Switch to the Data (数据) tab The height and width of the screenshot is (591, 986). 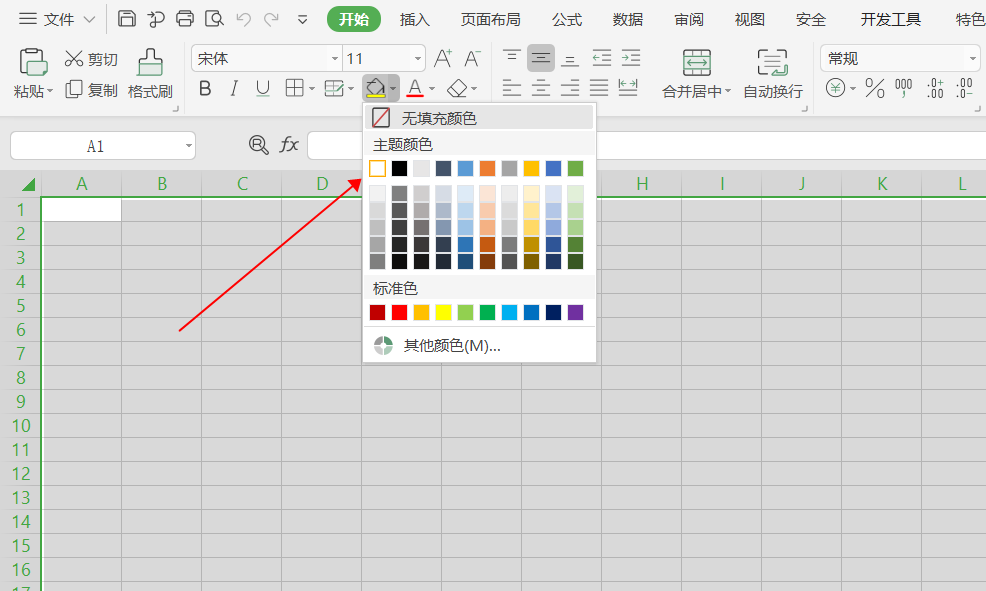click(x=628, y=19)
